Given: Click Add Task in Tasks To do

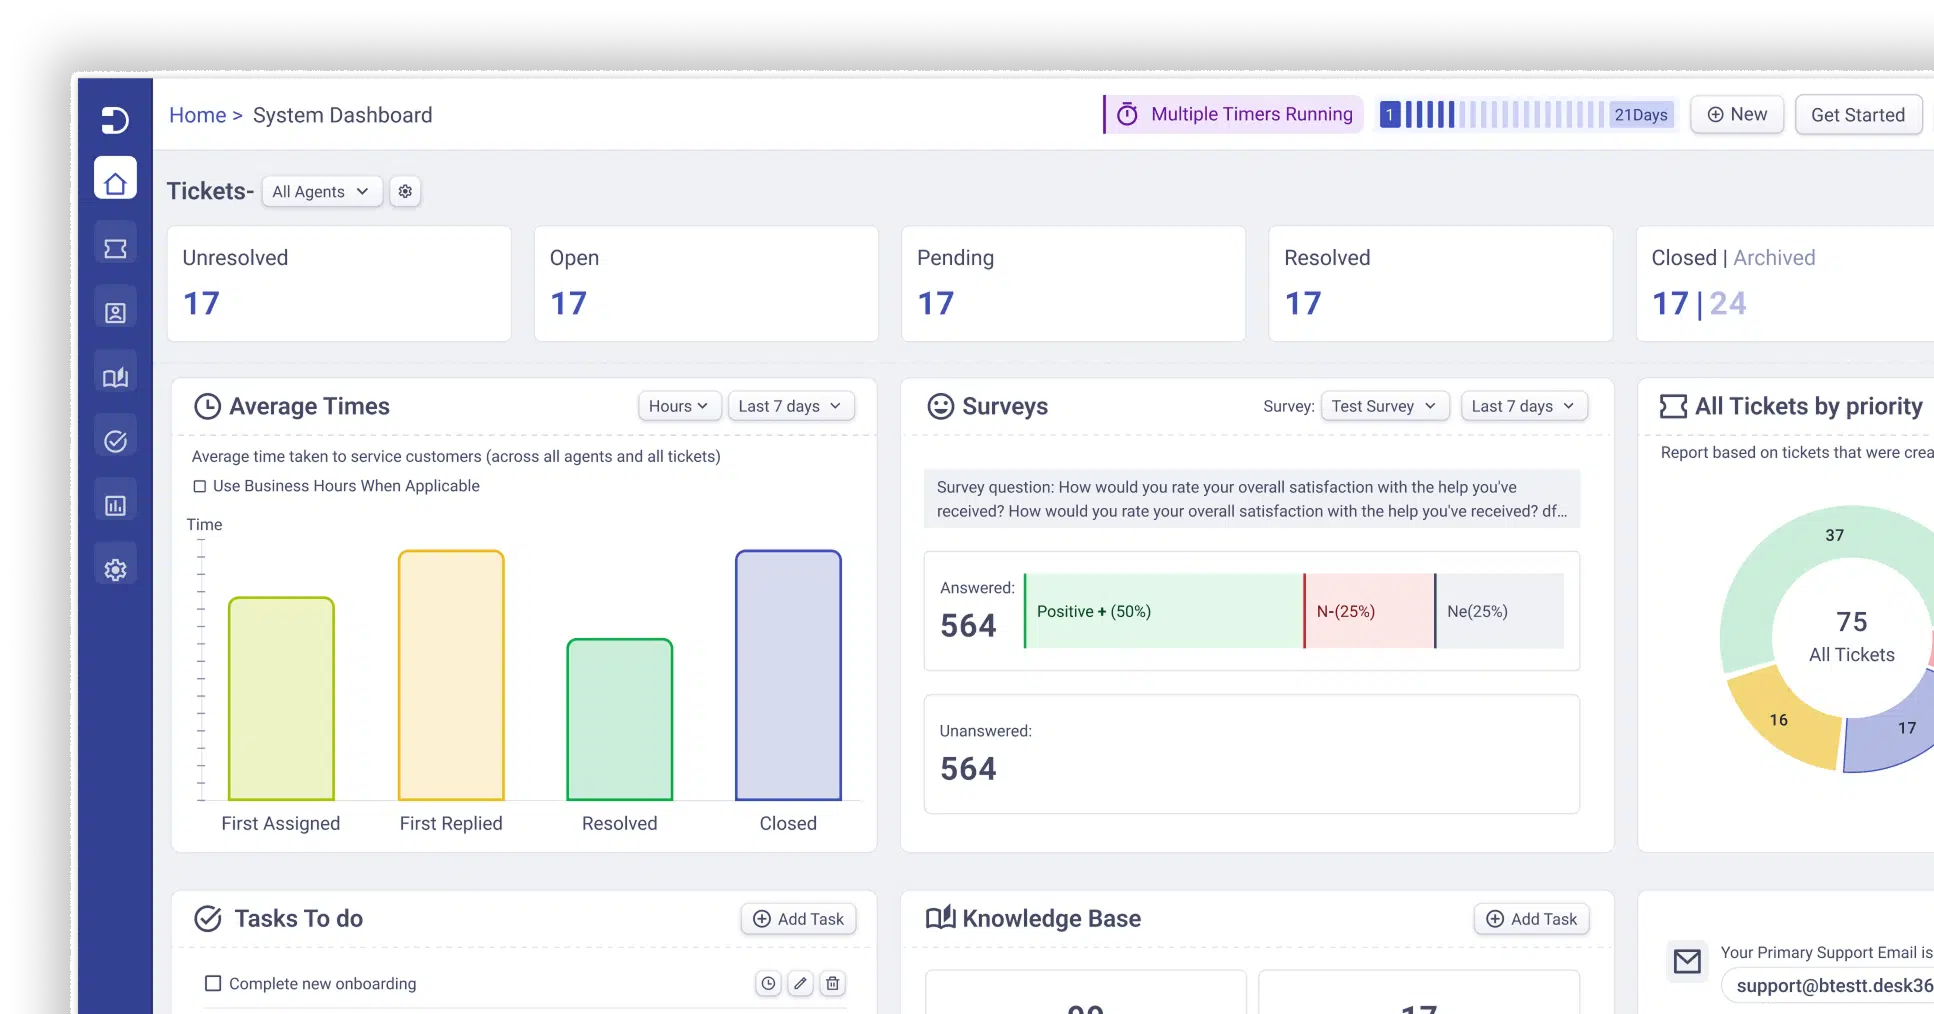Looking at the screenshot, I should pyautogui.click(x=798, y=919).
